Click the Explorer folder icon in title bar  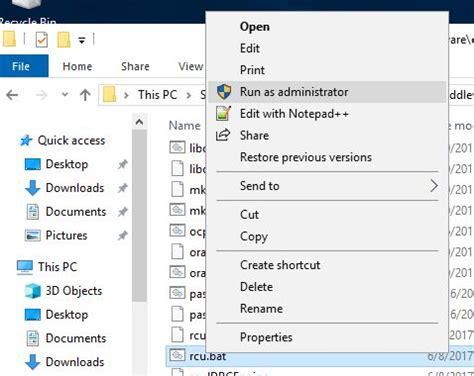click(9, 39)
